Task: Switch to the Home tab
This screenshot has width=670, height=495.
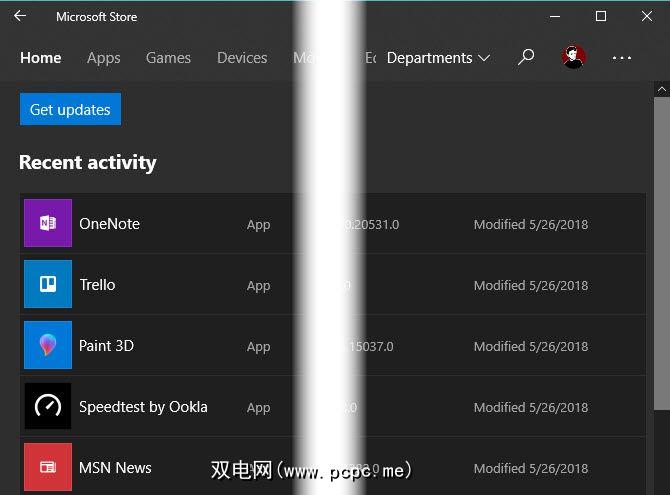Action: [41, 58]
